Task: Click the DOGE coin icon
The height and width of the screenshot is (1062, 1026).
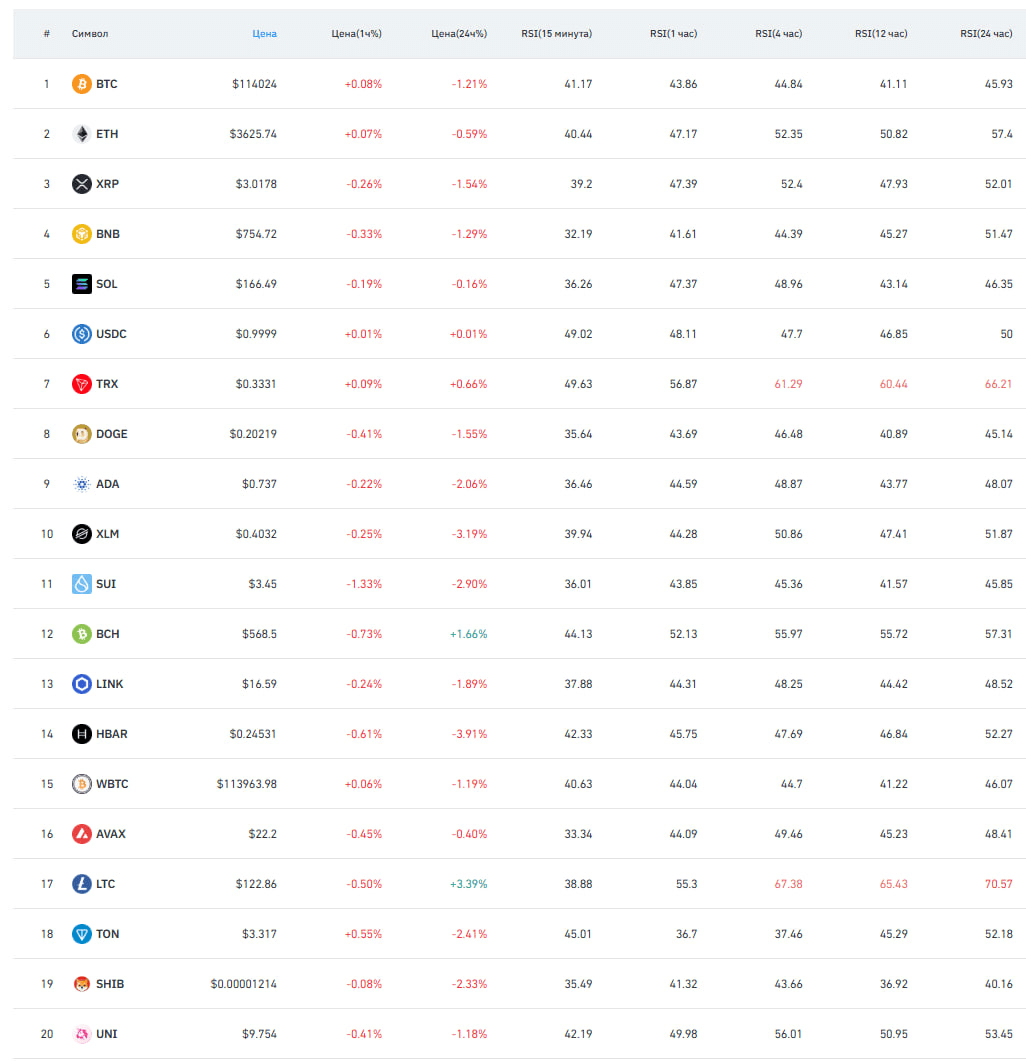Action: click(x=81, y=434)
